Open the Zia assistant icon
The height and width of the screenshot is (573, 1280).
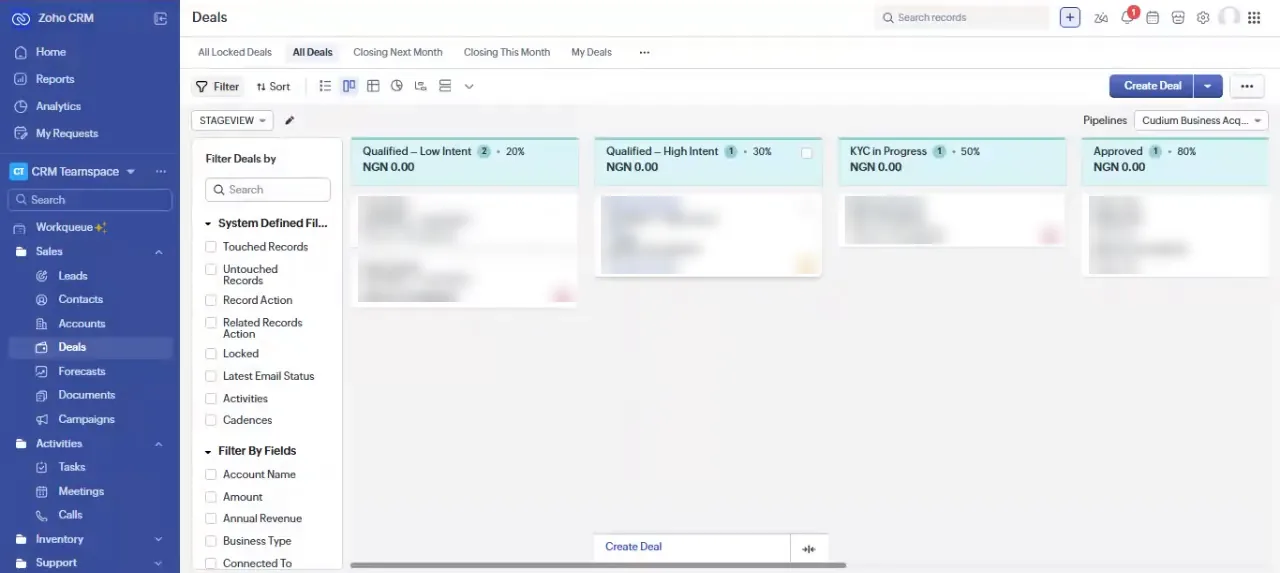[1101, 18]
